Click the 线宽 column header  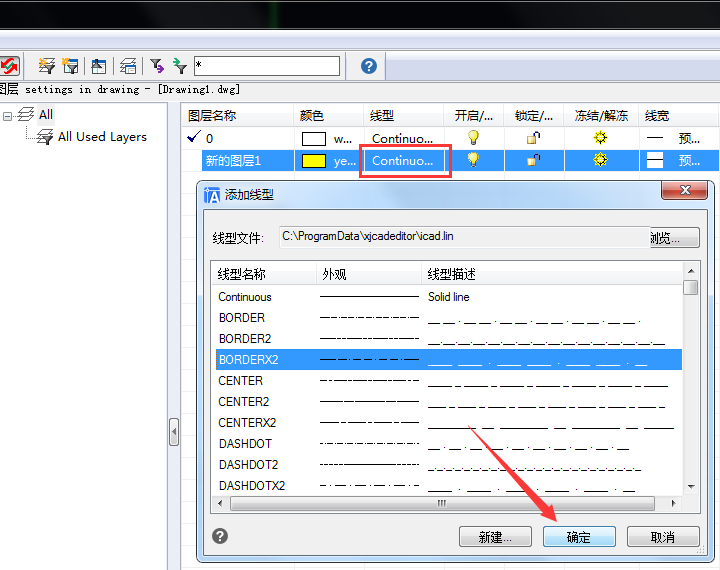pos(678,116)
